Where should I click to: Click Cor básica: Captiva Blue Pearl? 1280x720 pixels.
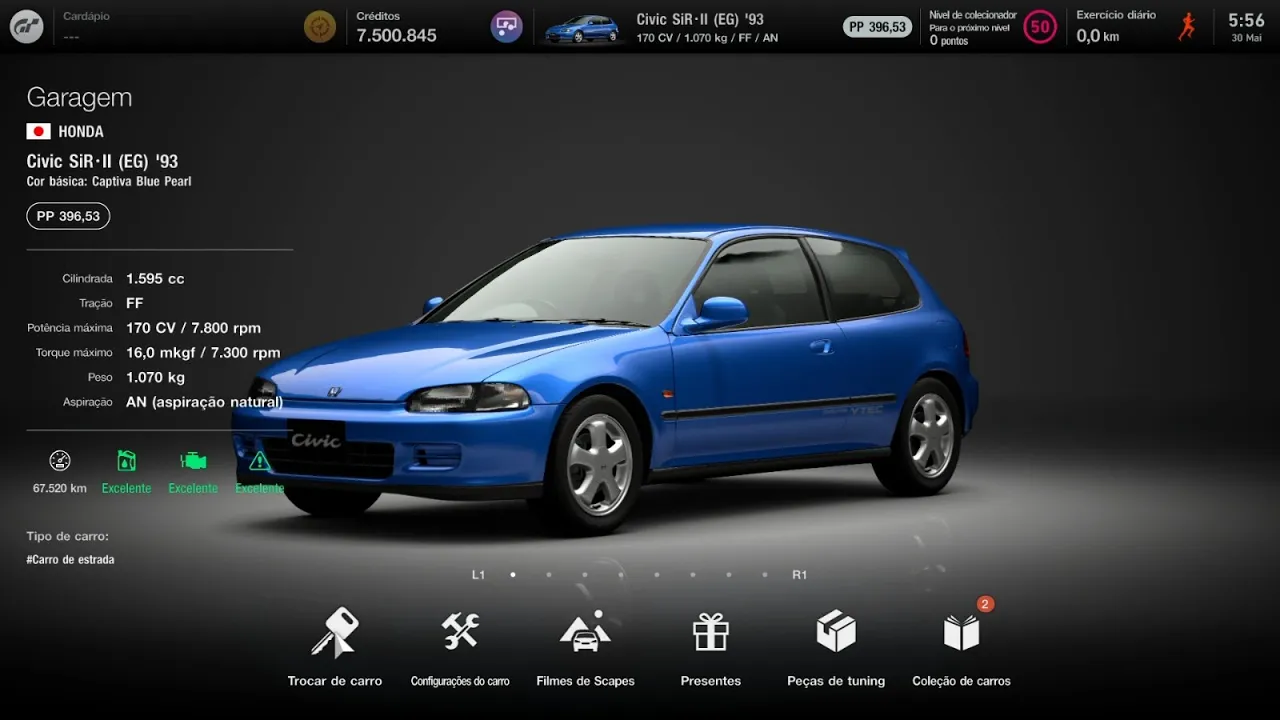(109, 182)
